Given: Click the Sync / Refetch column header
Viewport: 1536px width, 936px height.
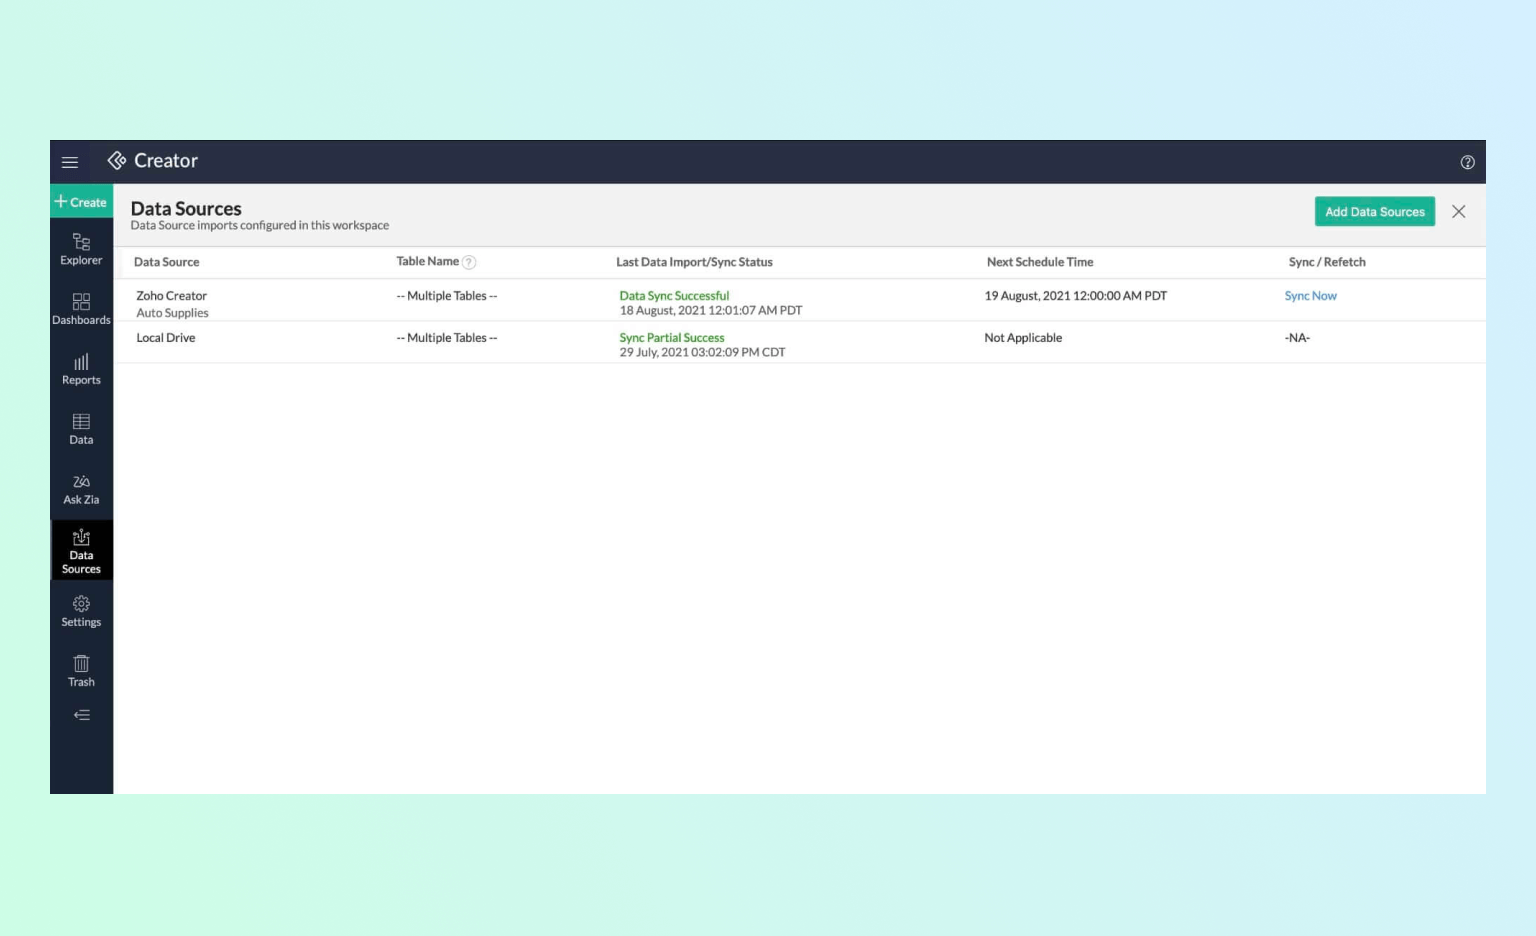Looking at the screenshot, I should (1327, 262).
